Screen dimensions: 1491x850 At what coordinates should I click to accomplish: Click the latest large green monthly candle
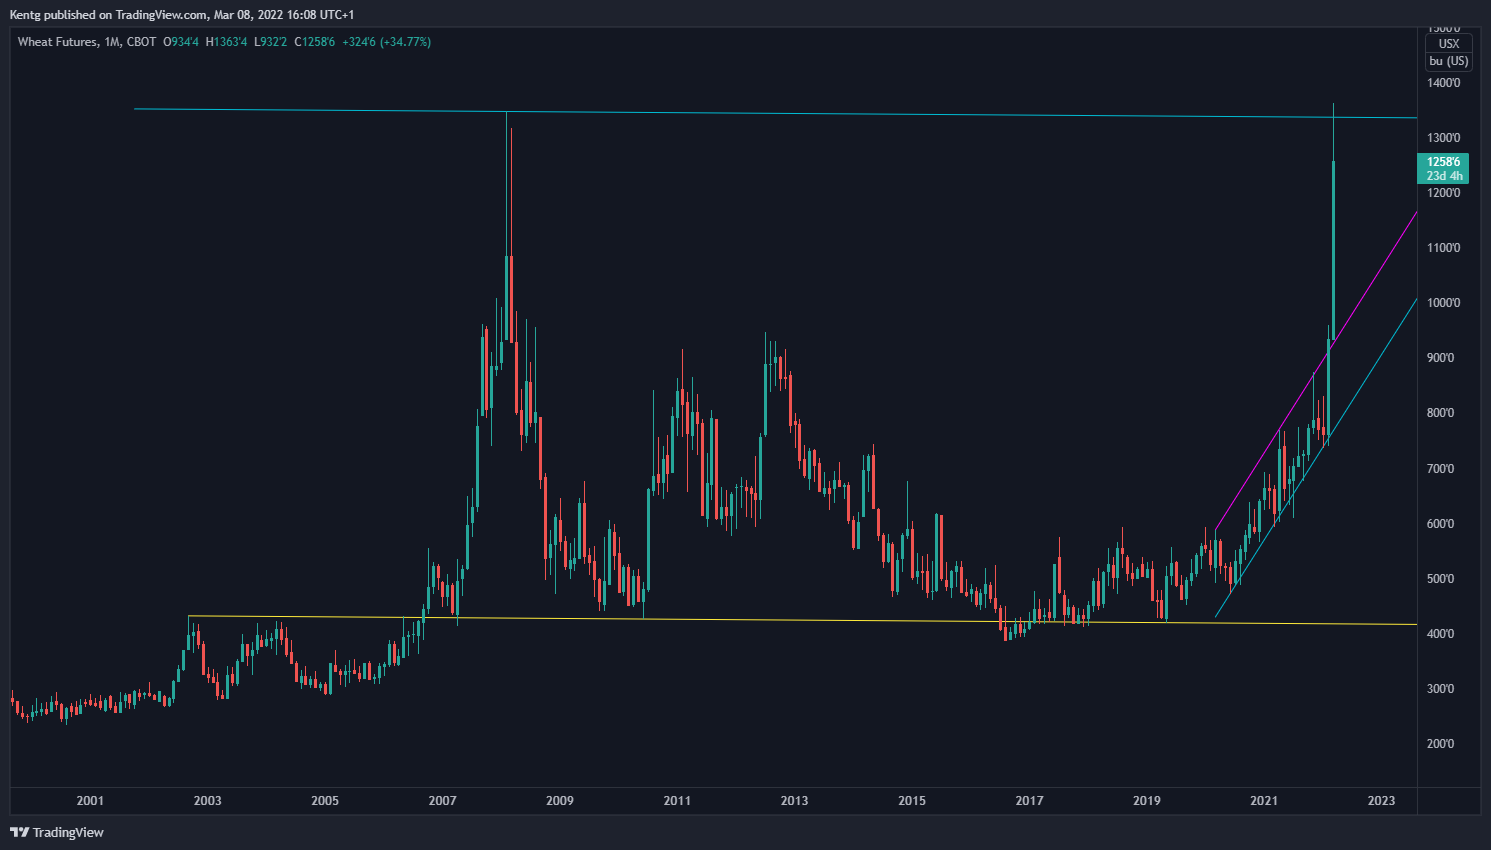pos(1334,250)
